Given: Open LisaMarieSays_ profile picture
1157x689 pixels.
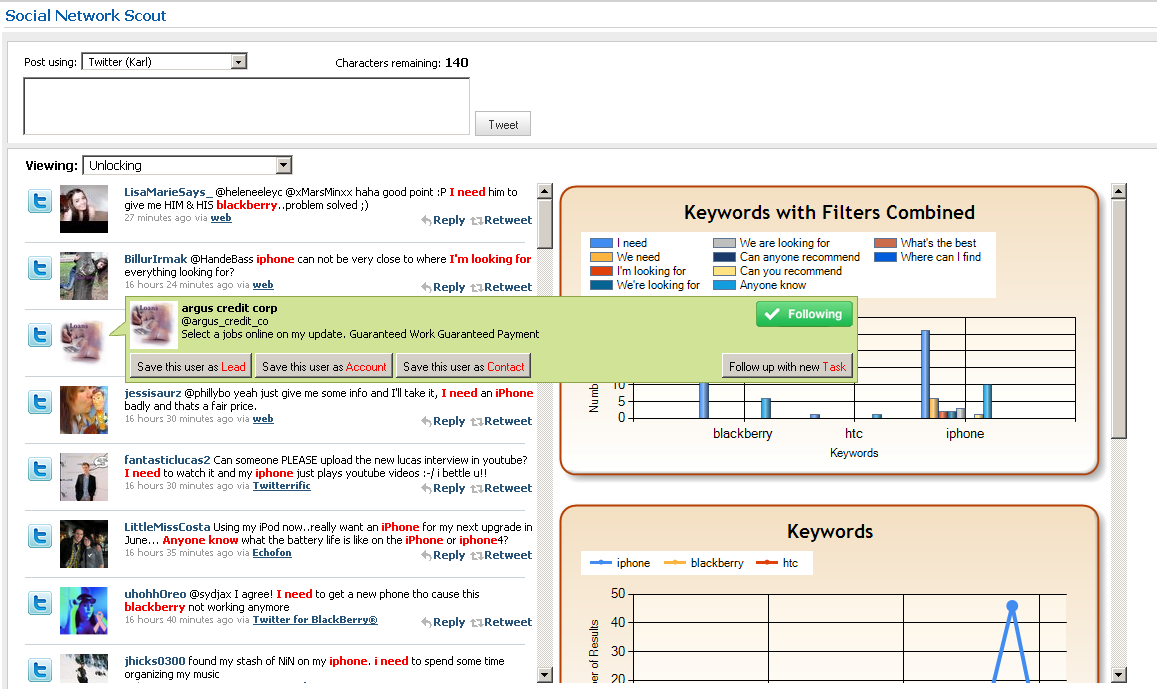Looking at the screenshot, I should (x=83, y=210).
